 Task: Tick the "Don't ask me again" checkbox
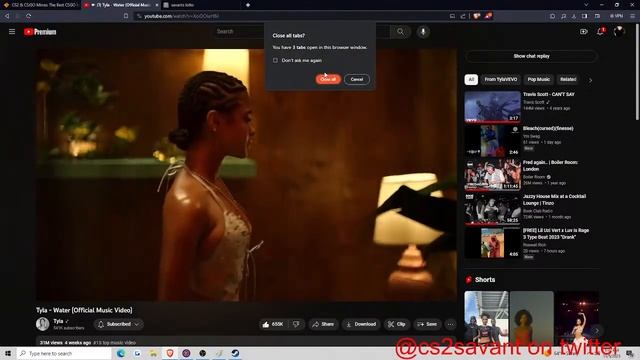click(x=276, y=60)
